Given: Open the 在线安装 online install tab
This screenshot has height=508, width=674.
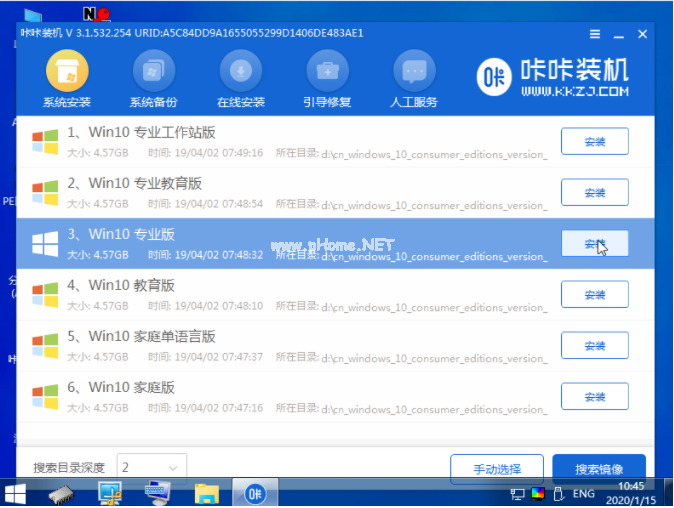Looking at the screenshot, I should click(241, 79).
